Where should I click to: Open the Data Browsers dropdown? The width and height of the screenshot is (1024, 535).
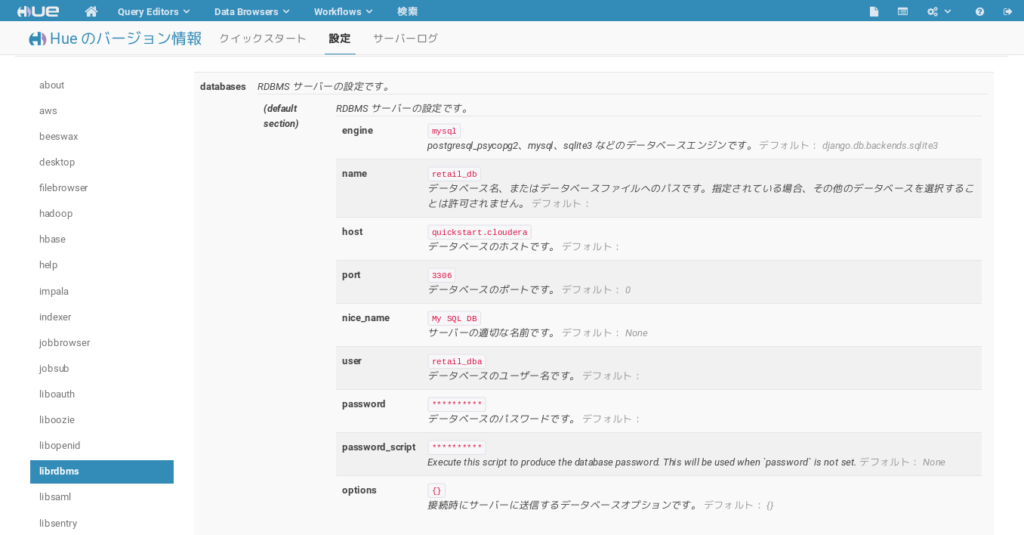[x=251, y=11]
